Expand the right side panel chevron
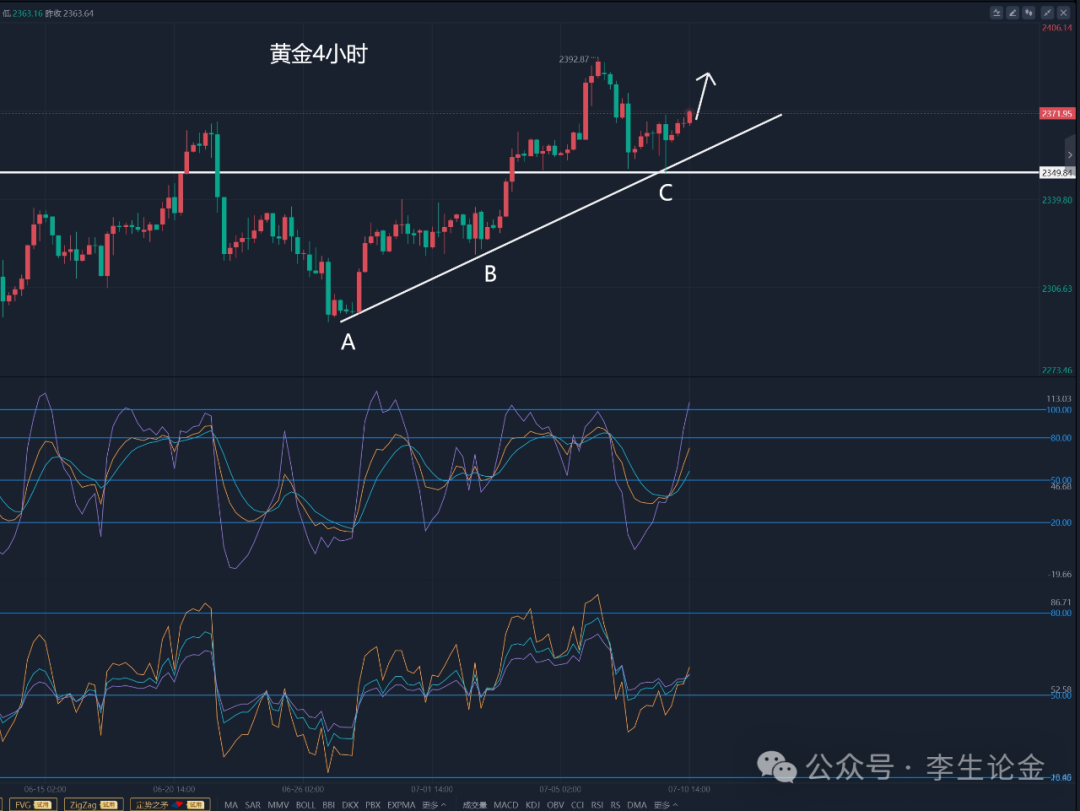Screen dimensions: 1080x811 1069,155
